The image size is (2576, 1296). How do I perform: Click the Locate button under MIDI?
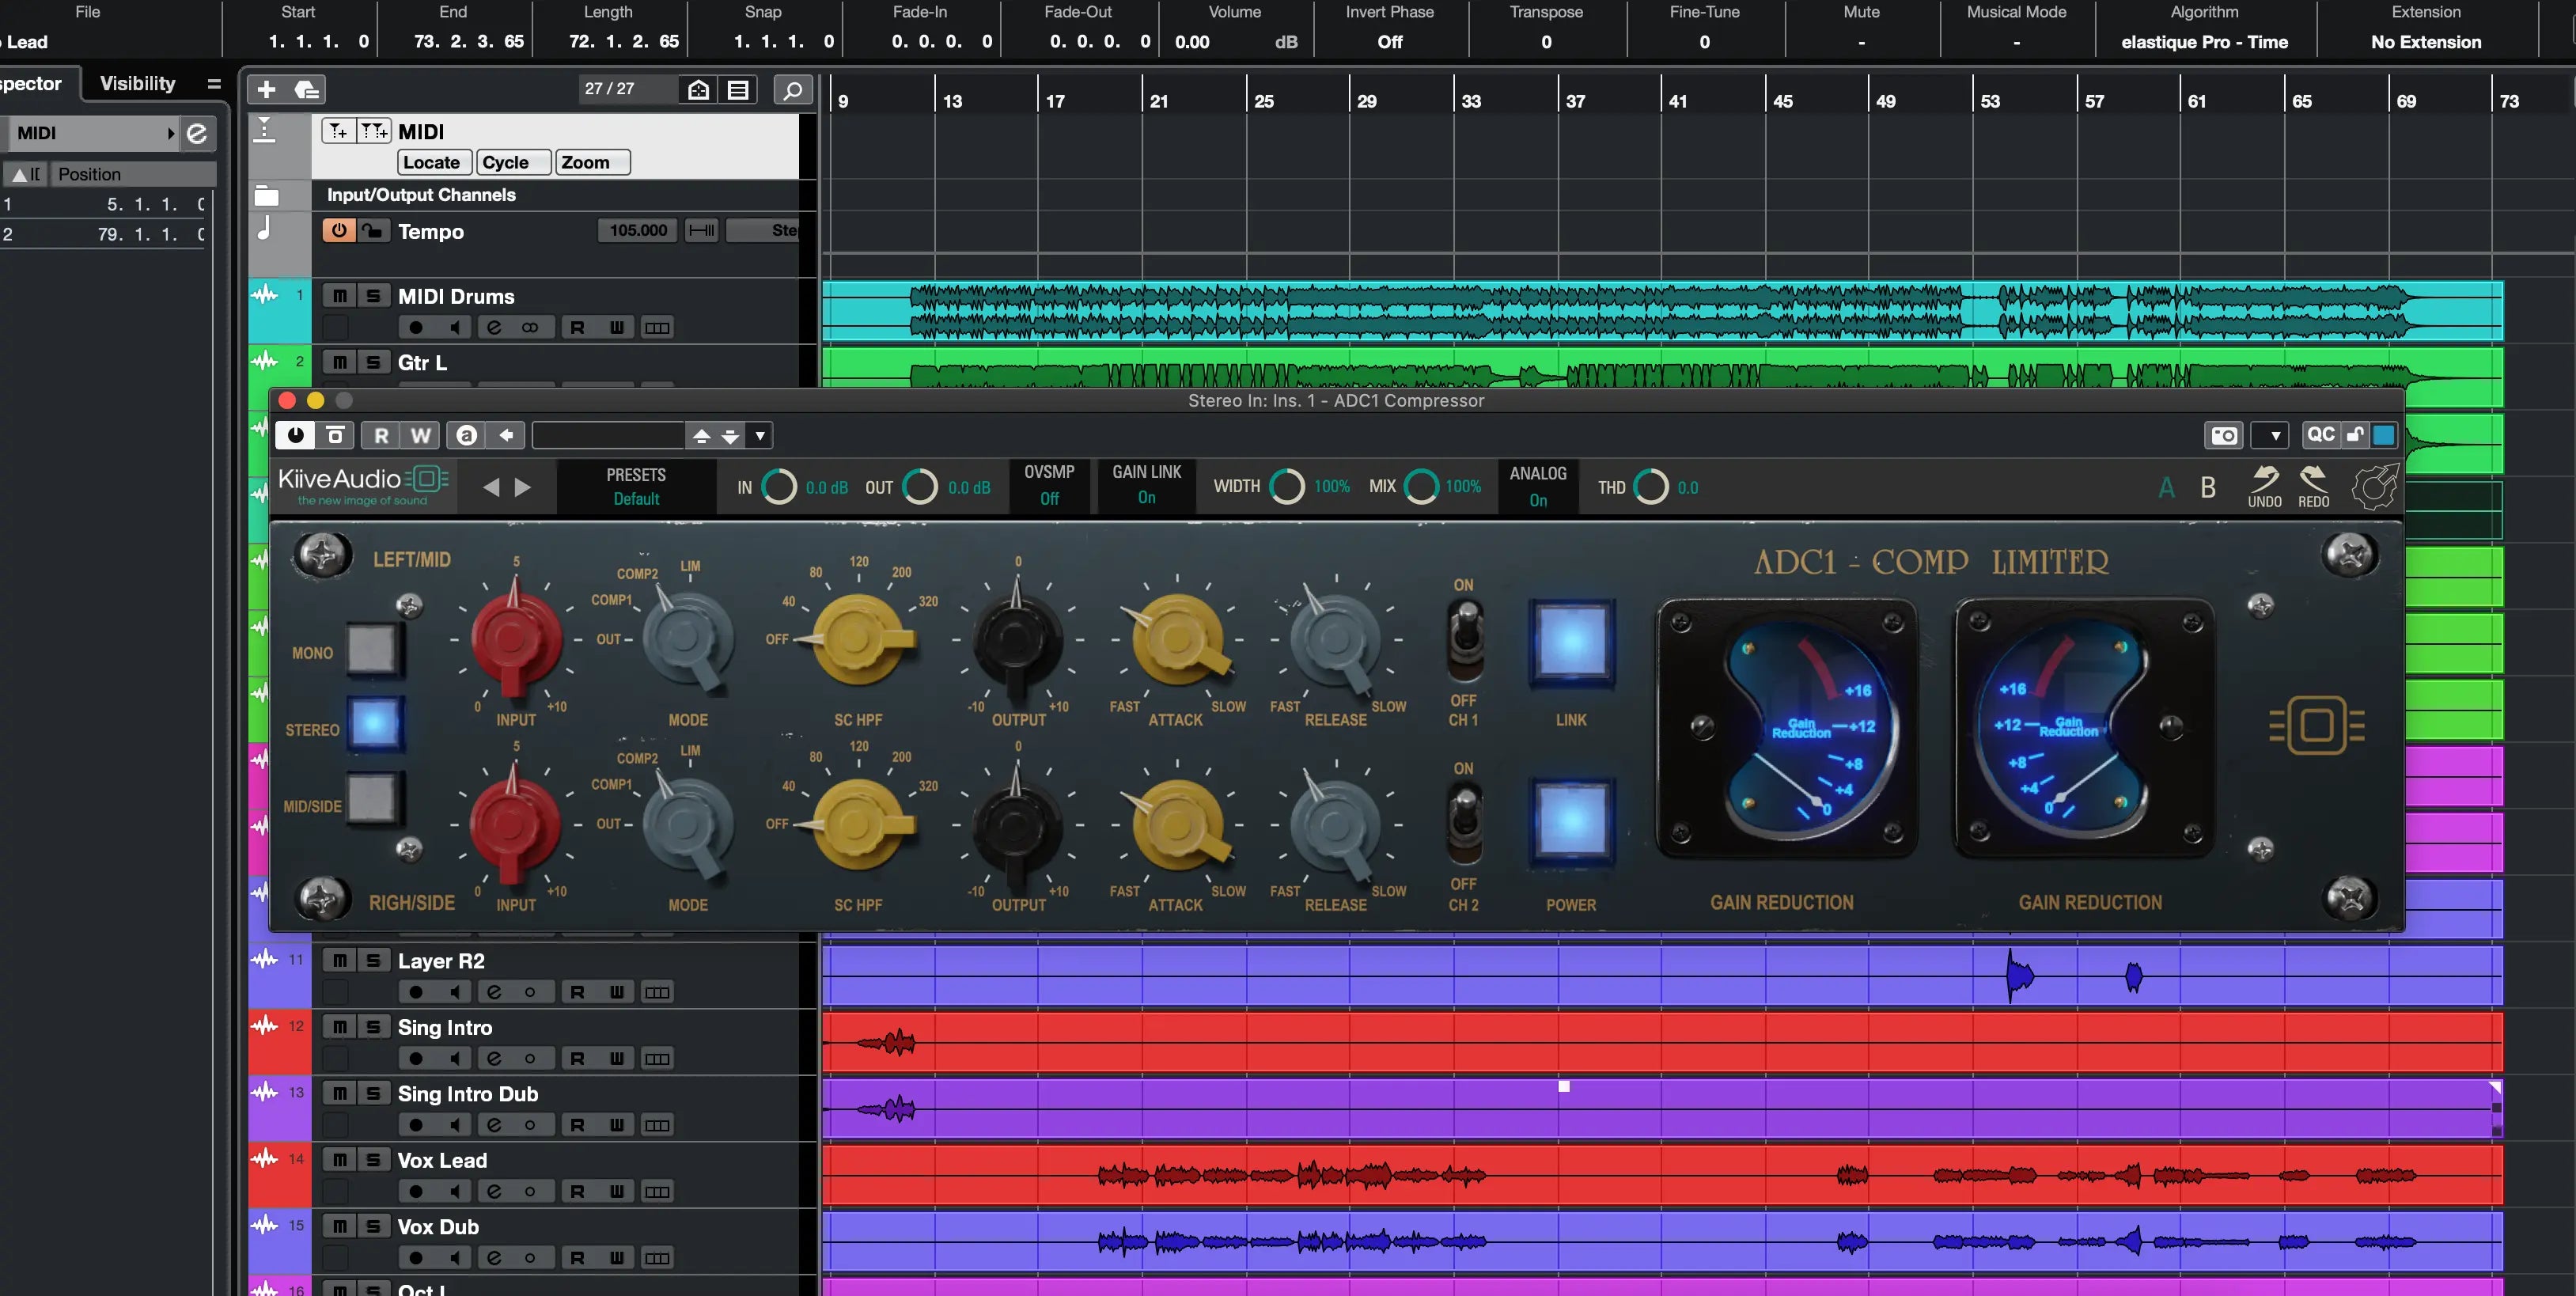(x=432, y=162)
